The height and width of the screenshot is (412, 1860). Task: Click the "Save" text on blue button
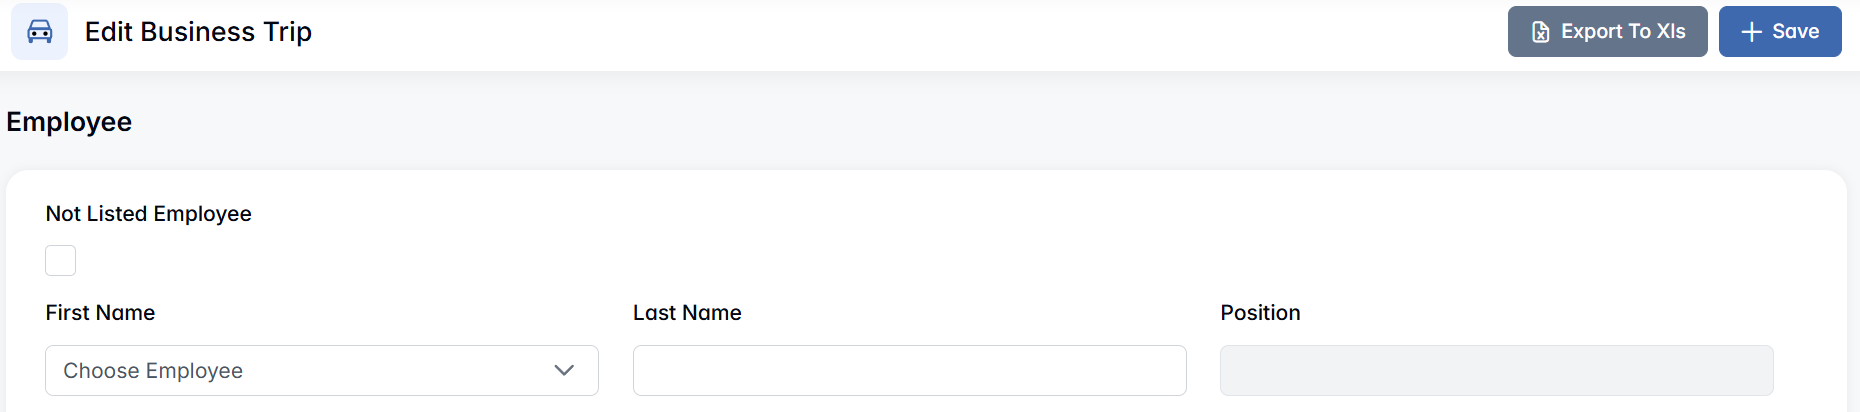pos(1795,32)
